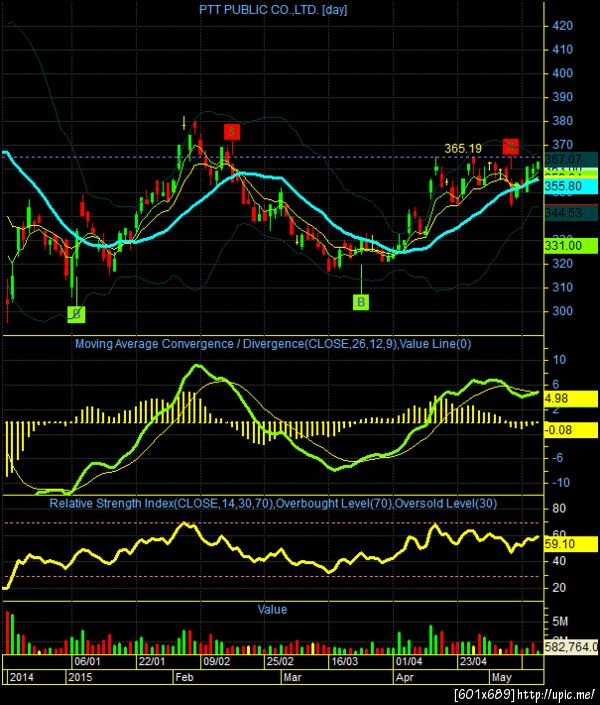Click the Apr month label
The height and width of the screenshot is (705, 600).
click(404, 677)
